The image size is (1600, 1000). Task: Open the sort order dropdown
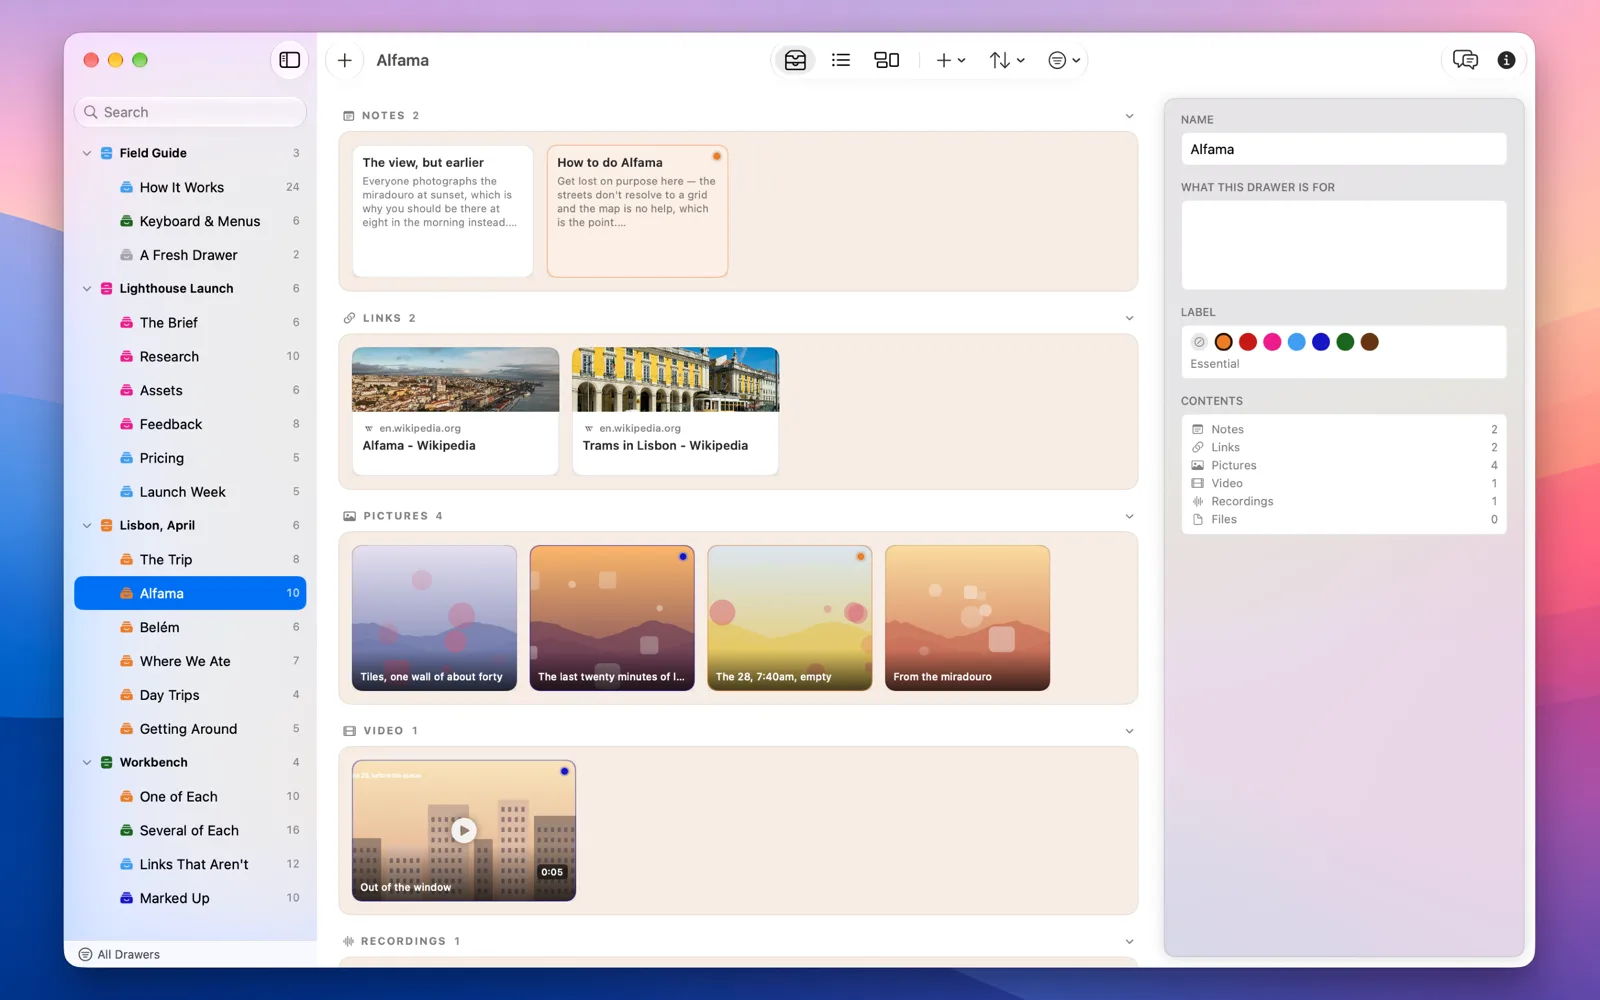(1007, 60)
